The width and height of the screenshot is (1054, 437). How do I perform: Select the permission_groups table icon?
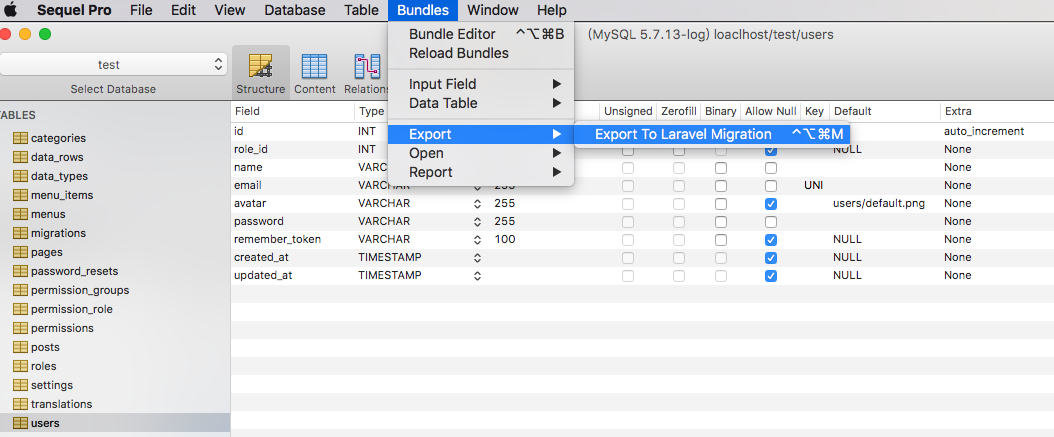21,290
